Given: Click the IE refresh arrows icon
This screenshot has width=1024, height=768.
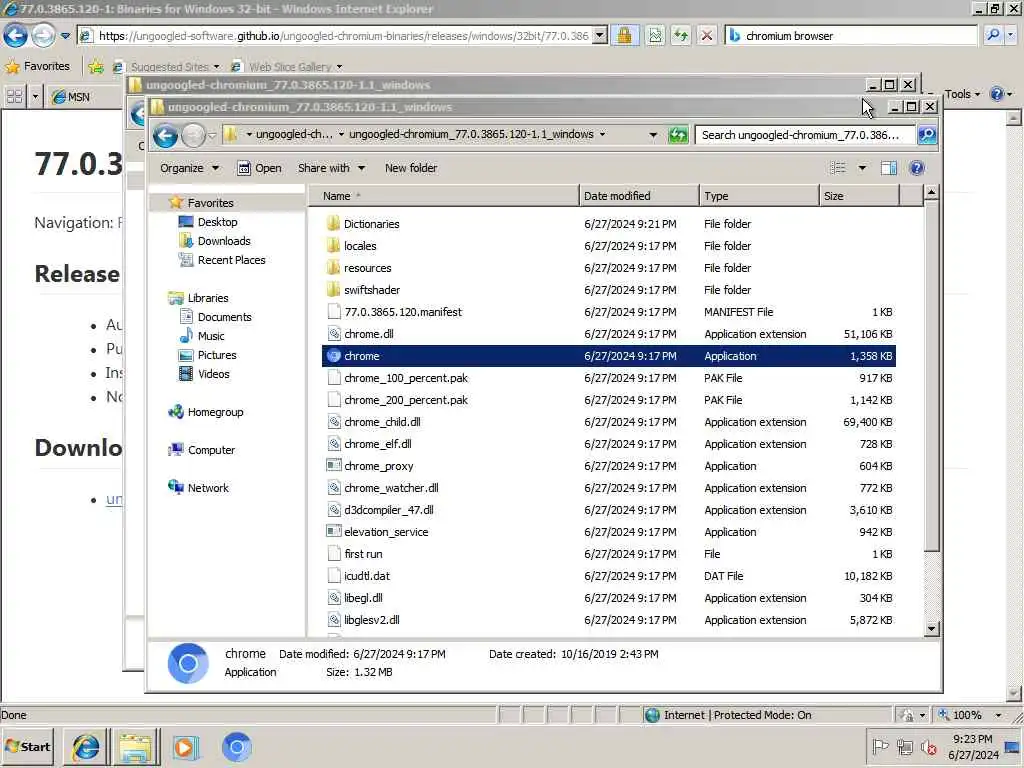Looking at the screenshot, I should pos(681,35).
